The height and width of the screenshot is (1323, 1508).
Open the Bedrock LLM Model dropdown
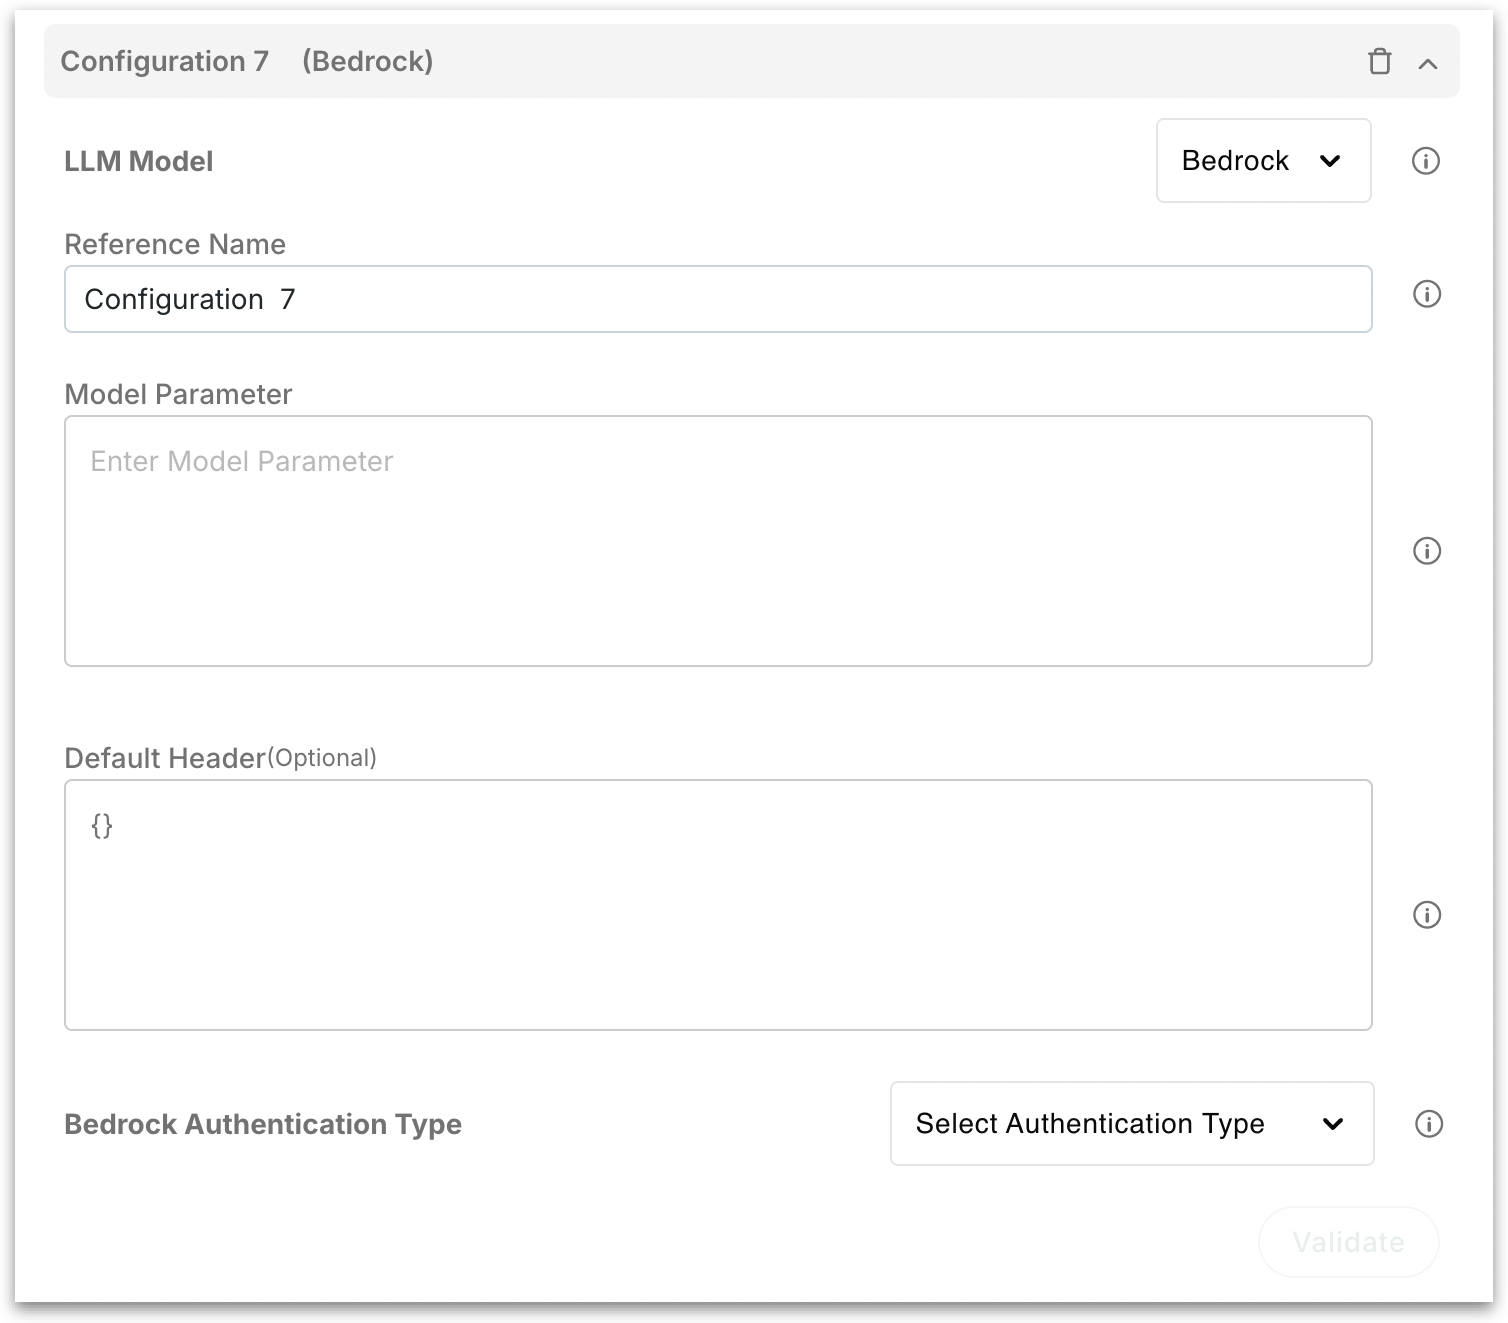tap(1262, 161)
